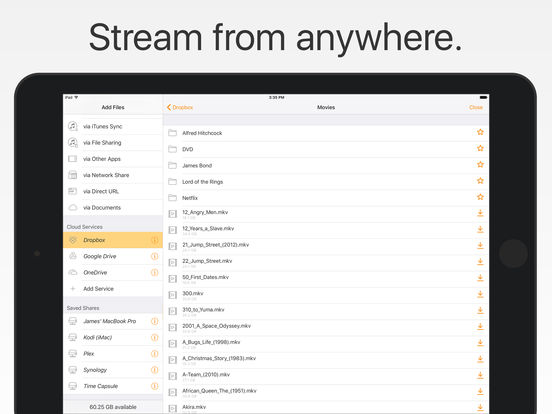Select via Network Share option

click(113, 175)
